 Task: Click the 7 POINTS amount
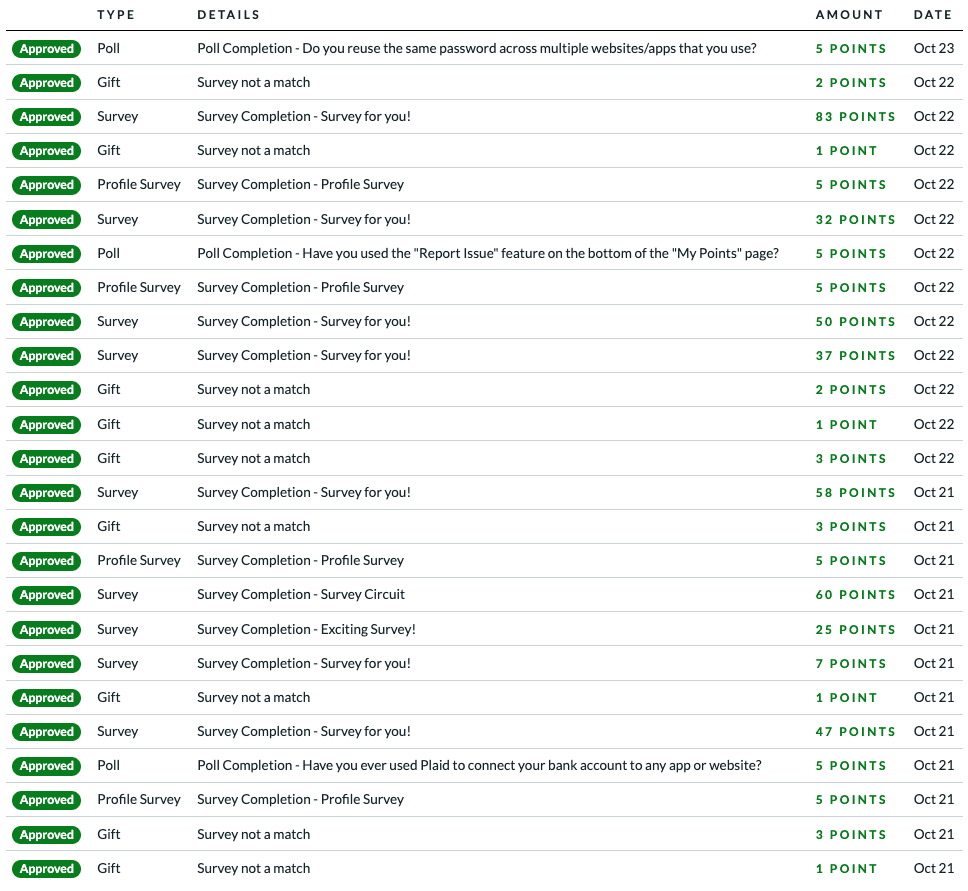pos(851,664)
